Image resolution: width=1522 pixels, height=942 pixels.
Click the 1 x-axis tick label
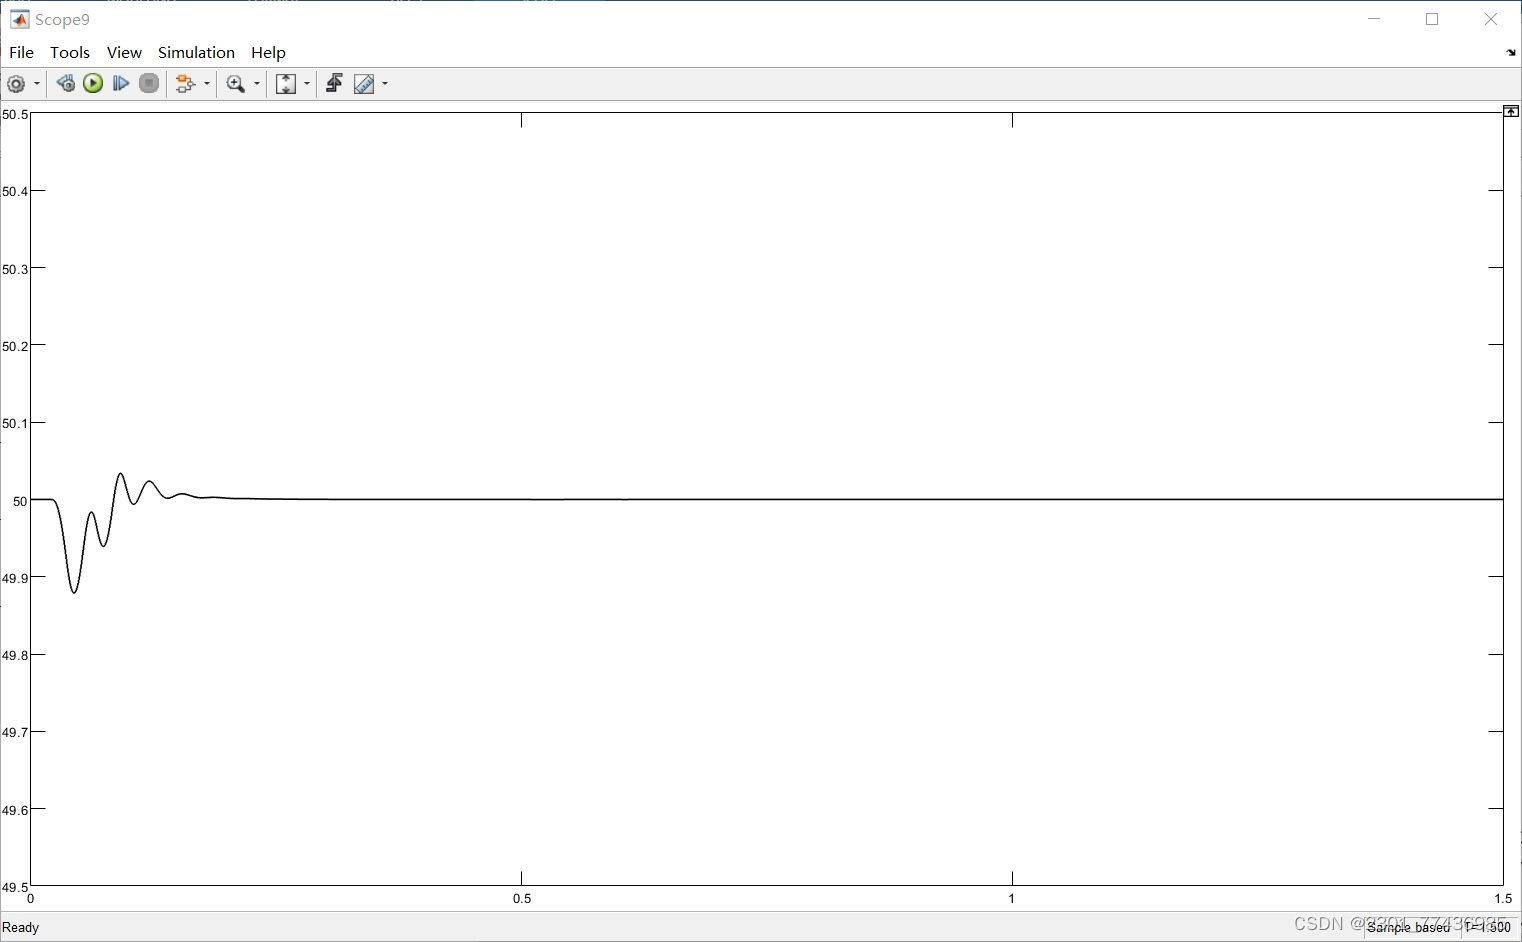pyautogui.click(x=1011, y=898)
